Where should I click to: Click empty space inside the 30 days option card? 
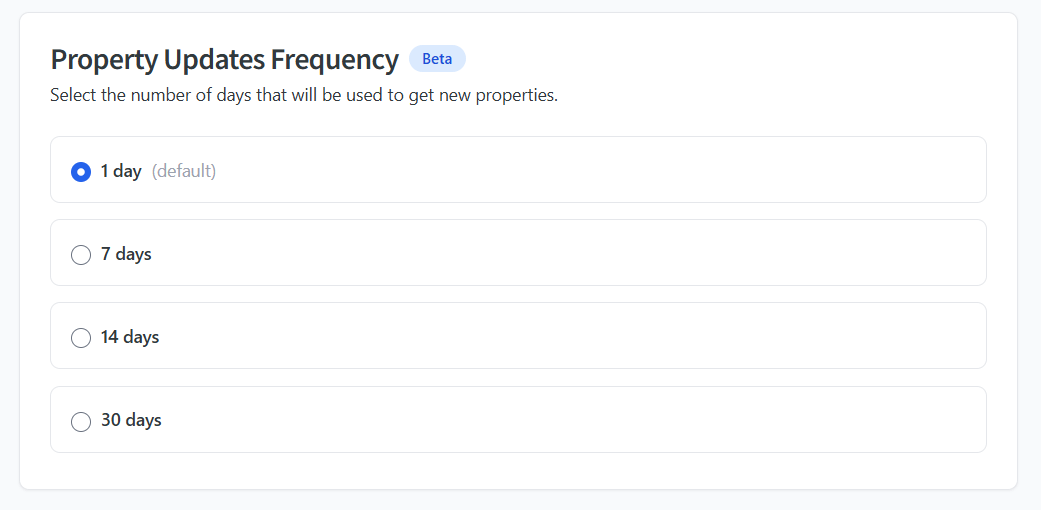coord(600,420)
